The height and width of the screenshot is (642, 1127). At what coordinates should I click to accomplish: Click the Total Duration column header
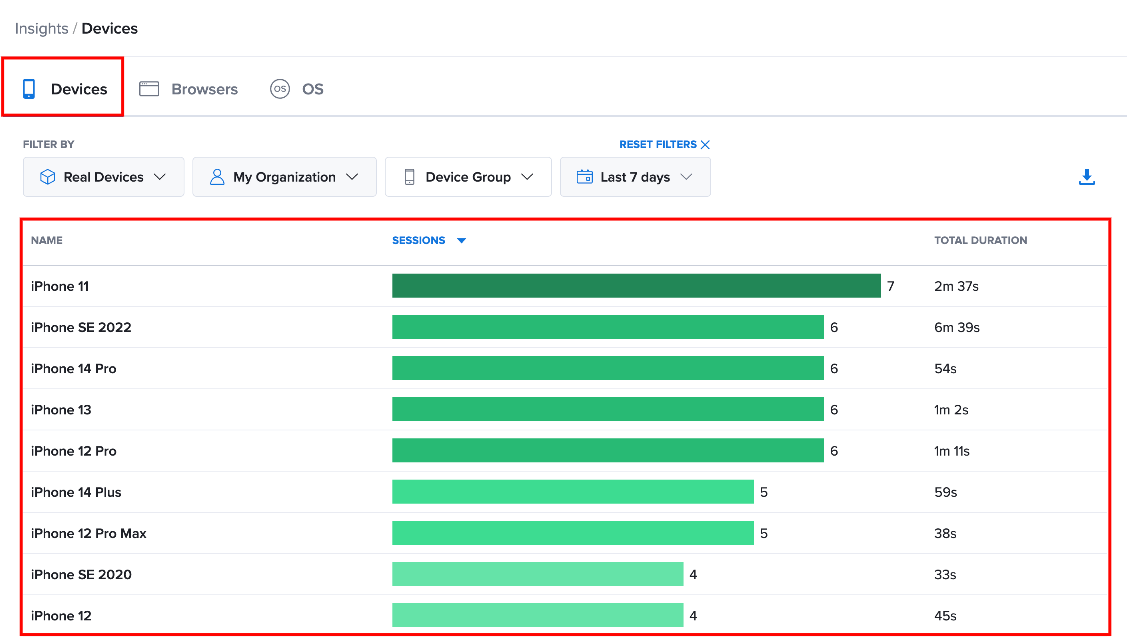980,241
